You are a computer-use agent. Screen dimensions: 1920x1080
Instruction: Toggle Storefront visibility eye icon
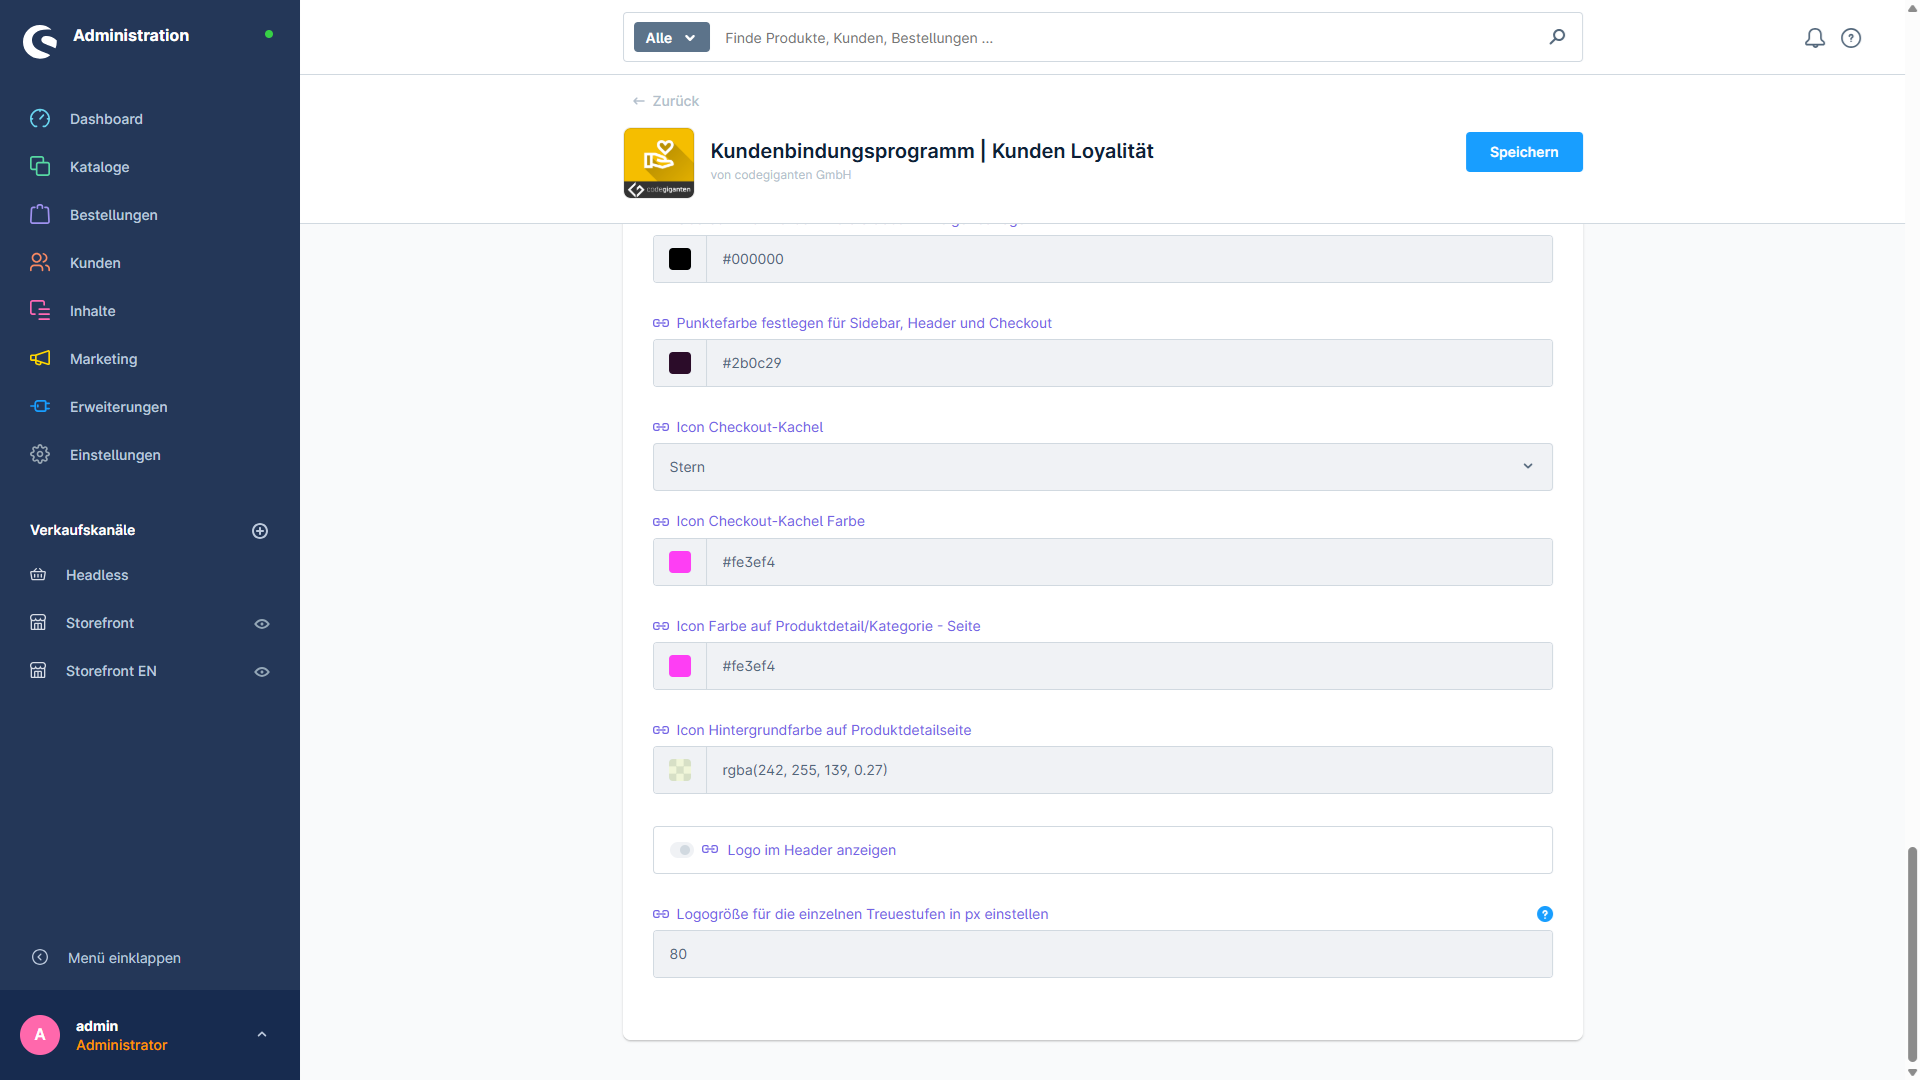click(x=262, y=624)
